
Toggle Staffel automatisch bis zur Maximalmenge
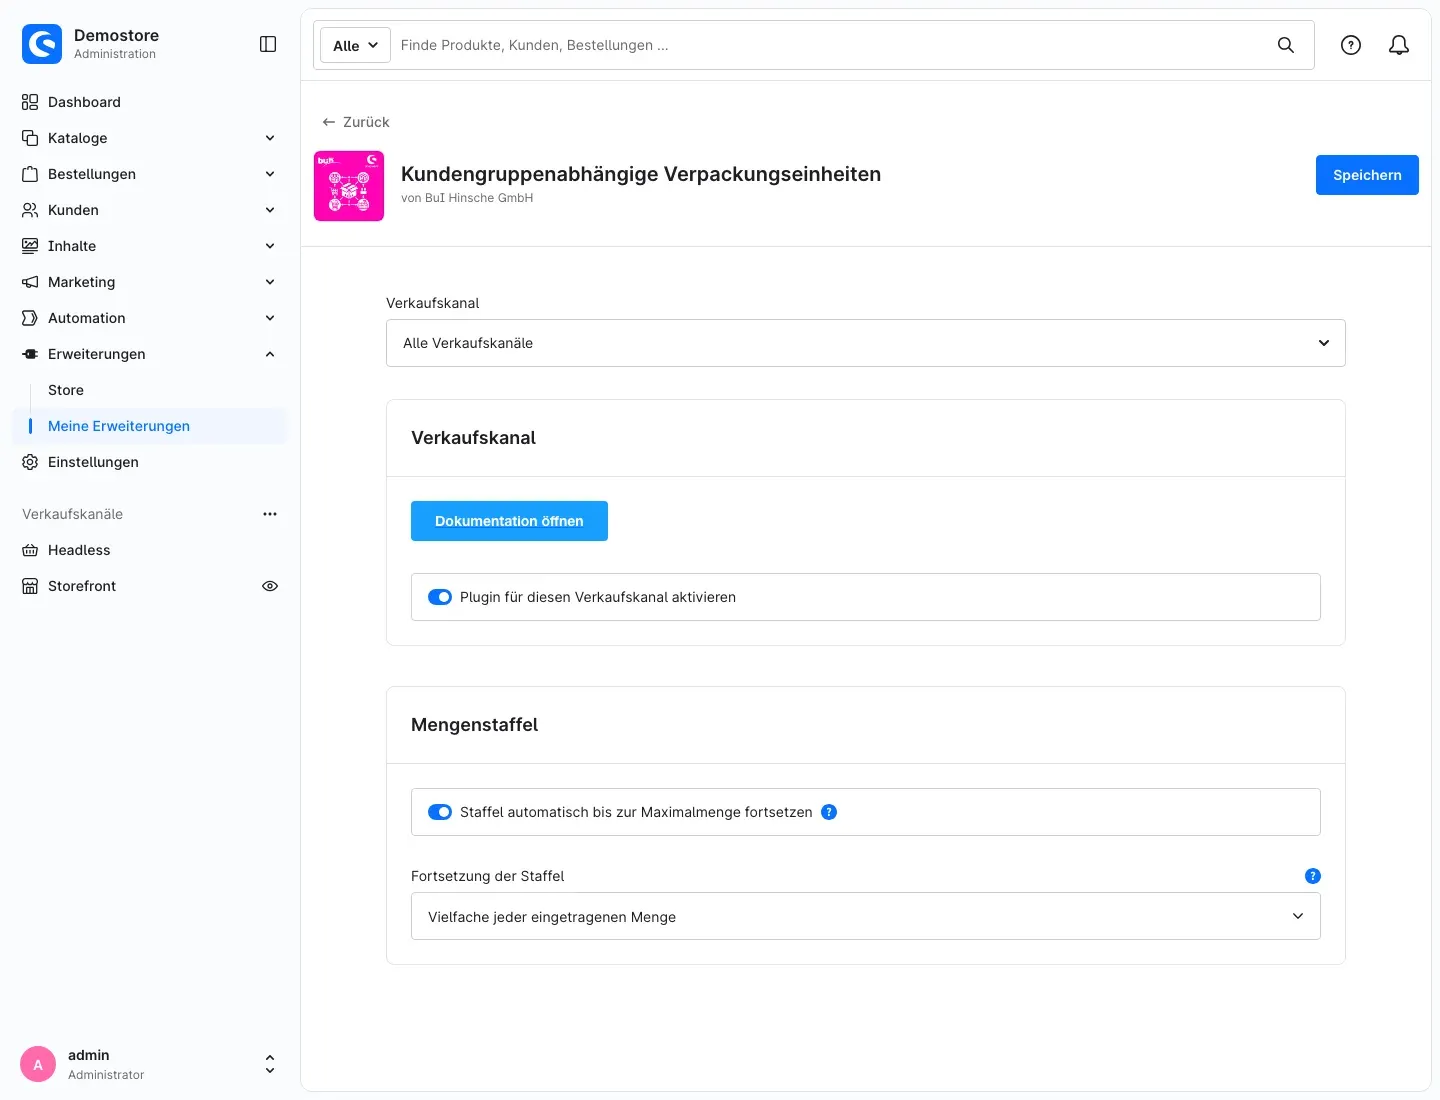click(440, 812)
